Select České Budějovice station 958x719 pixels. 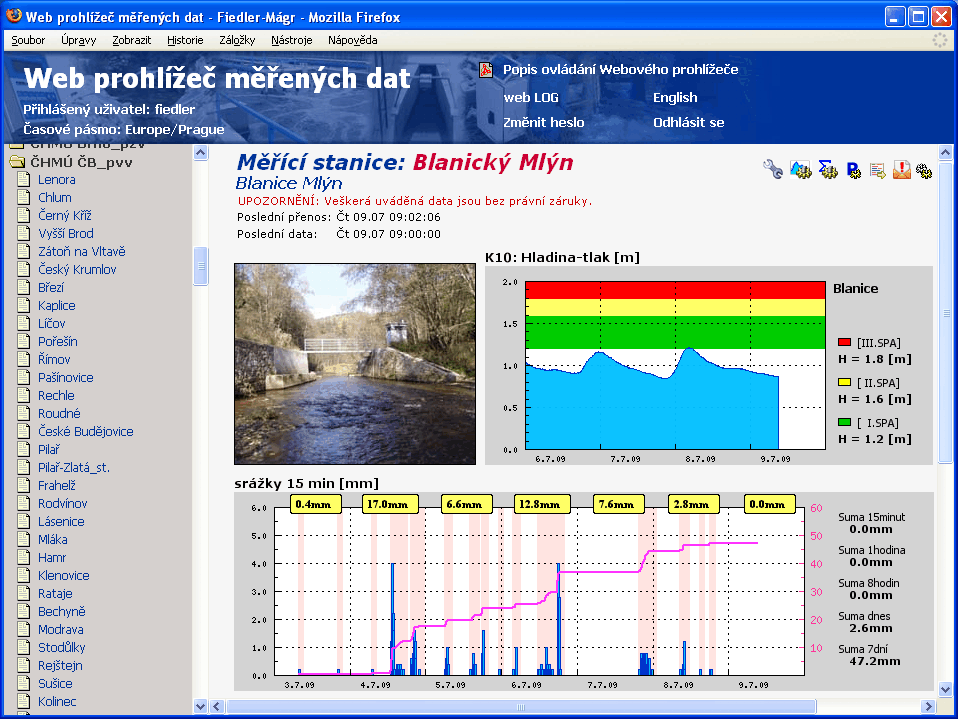tap(86, 431)
